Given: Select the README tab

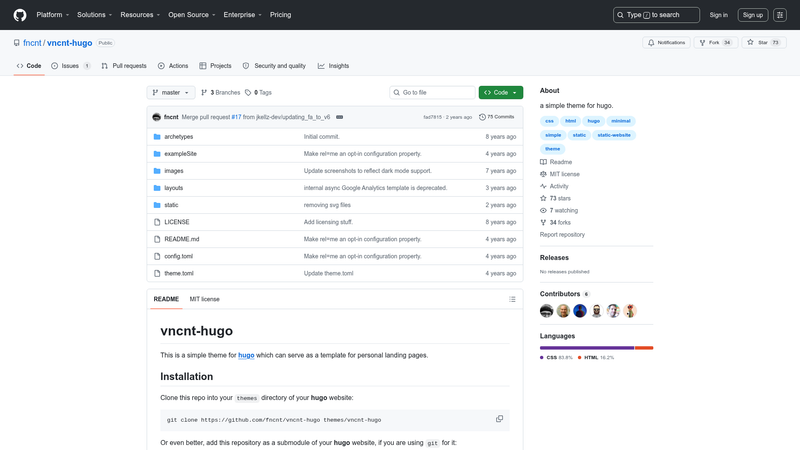Looking at the screenshot, I should pyautogui.click(x=166, y=299).
